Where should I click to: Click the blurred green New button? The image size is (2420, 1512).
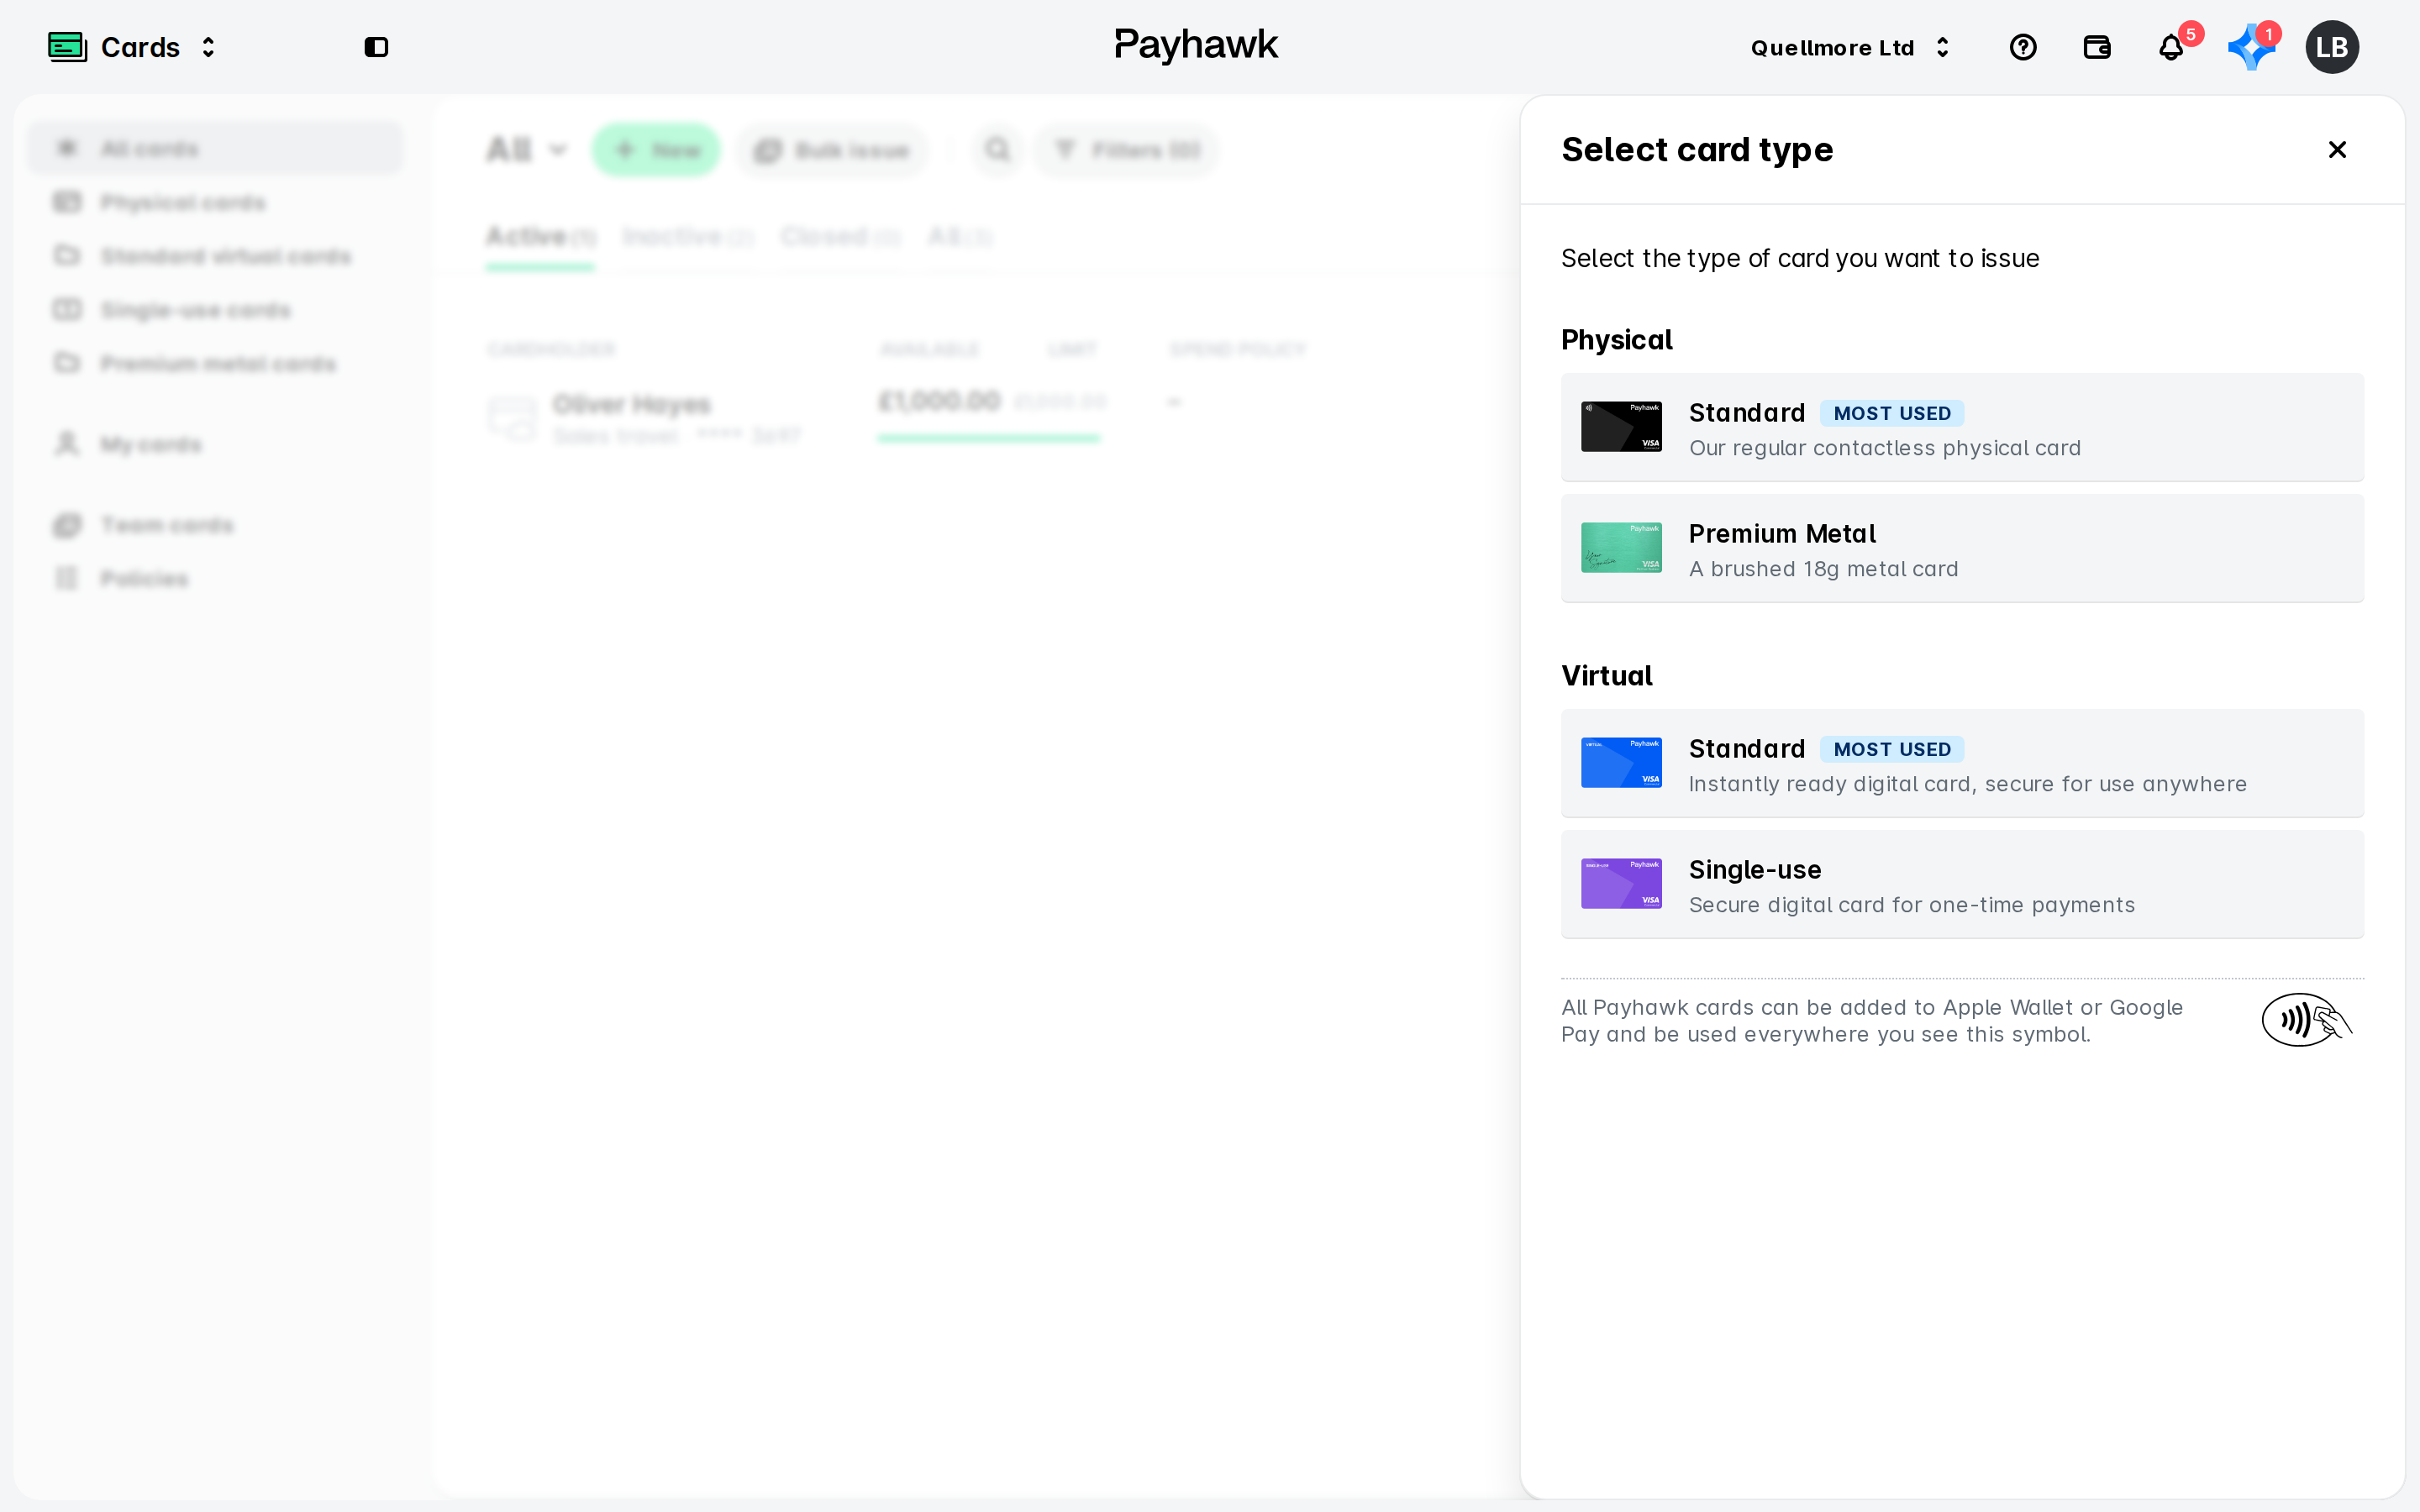tap(656, 150)
